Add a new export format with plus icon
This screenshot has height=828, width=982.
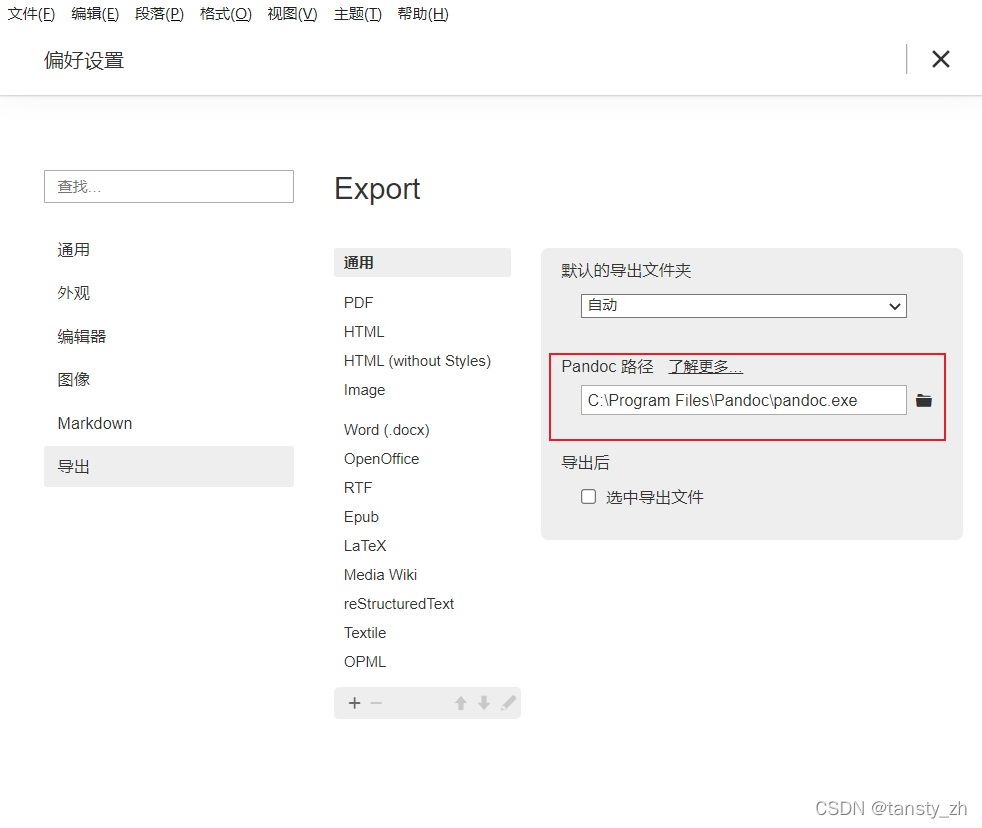(354, 703)
